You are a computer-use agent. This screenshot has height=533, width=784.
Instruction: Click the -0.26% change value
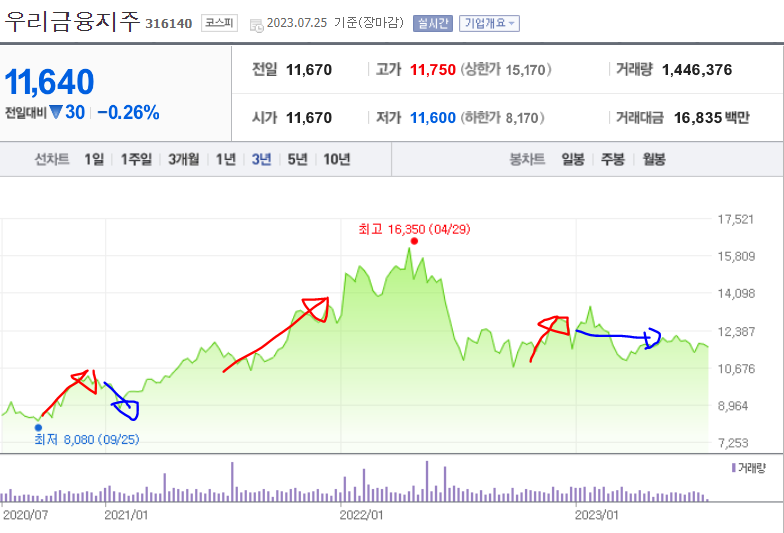click(128, 112)
